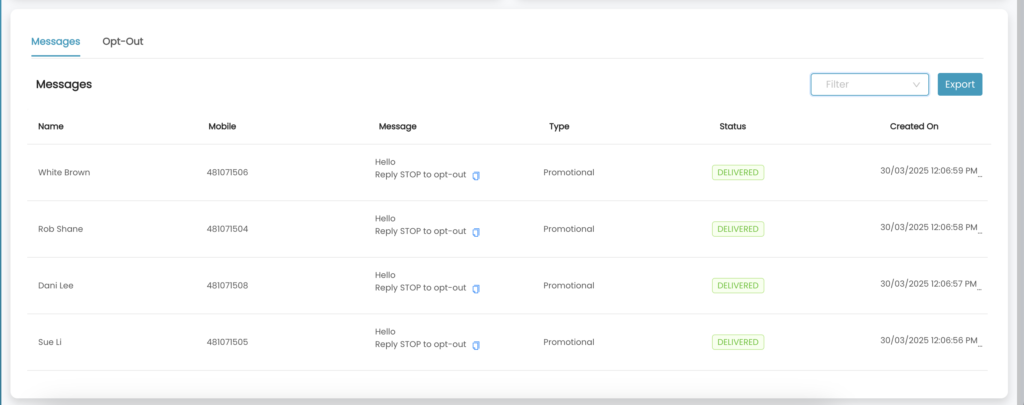Copy message text in Sue Li row

tap(476, 345)
